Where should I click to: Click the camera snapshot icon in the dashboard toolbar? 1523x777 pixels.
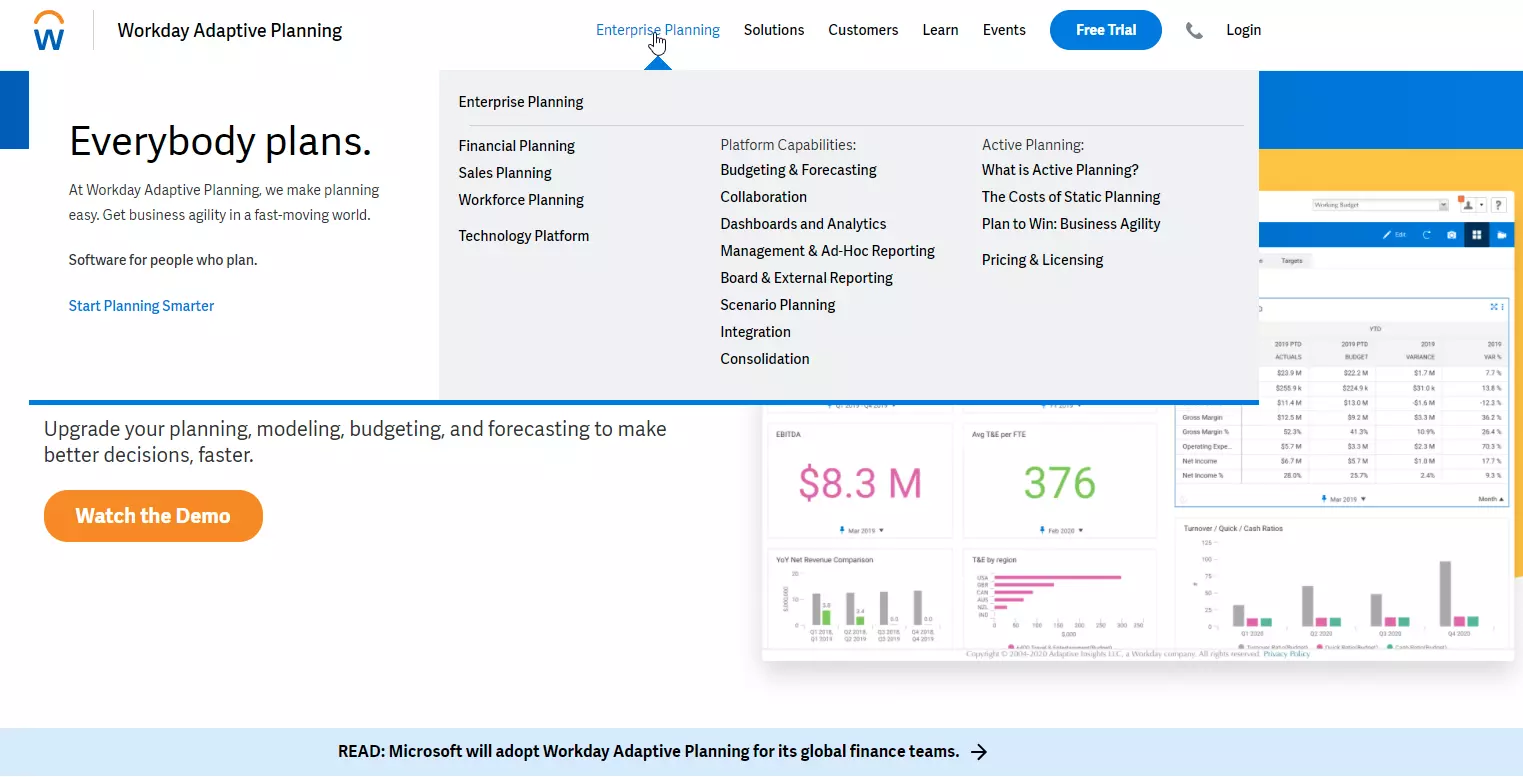(x=1452, y=235)
